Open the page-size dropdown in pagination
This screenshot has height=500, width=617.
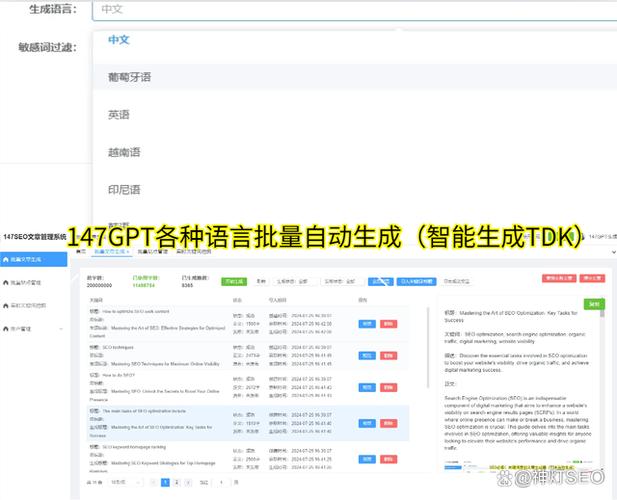pyautogui.click(x=125, y=483)
